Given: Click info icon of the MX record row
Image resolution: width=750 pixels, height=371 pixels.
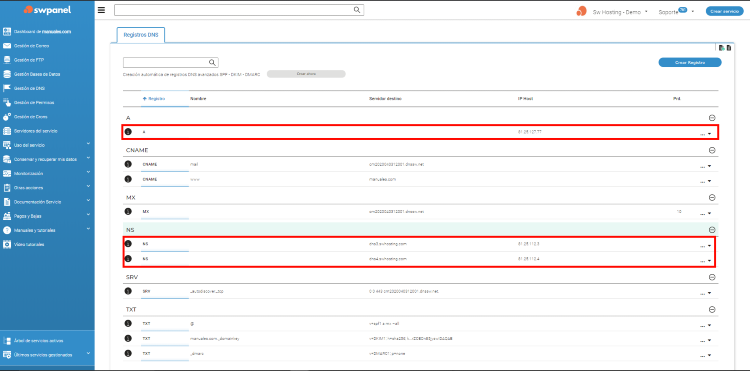Looking at the screenshot, I should tap(128, 211).
